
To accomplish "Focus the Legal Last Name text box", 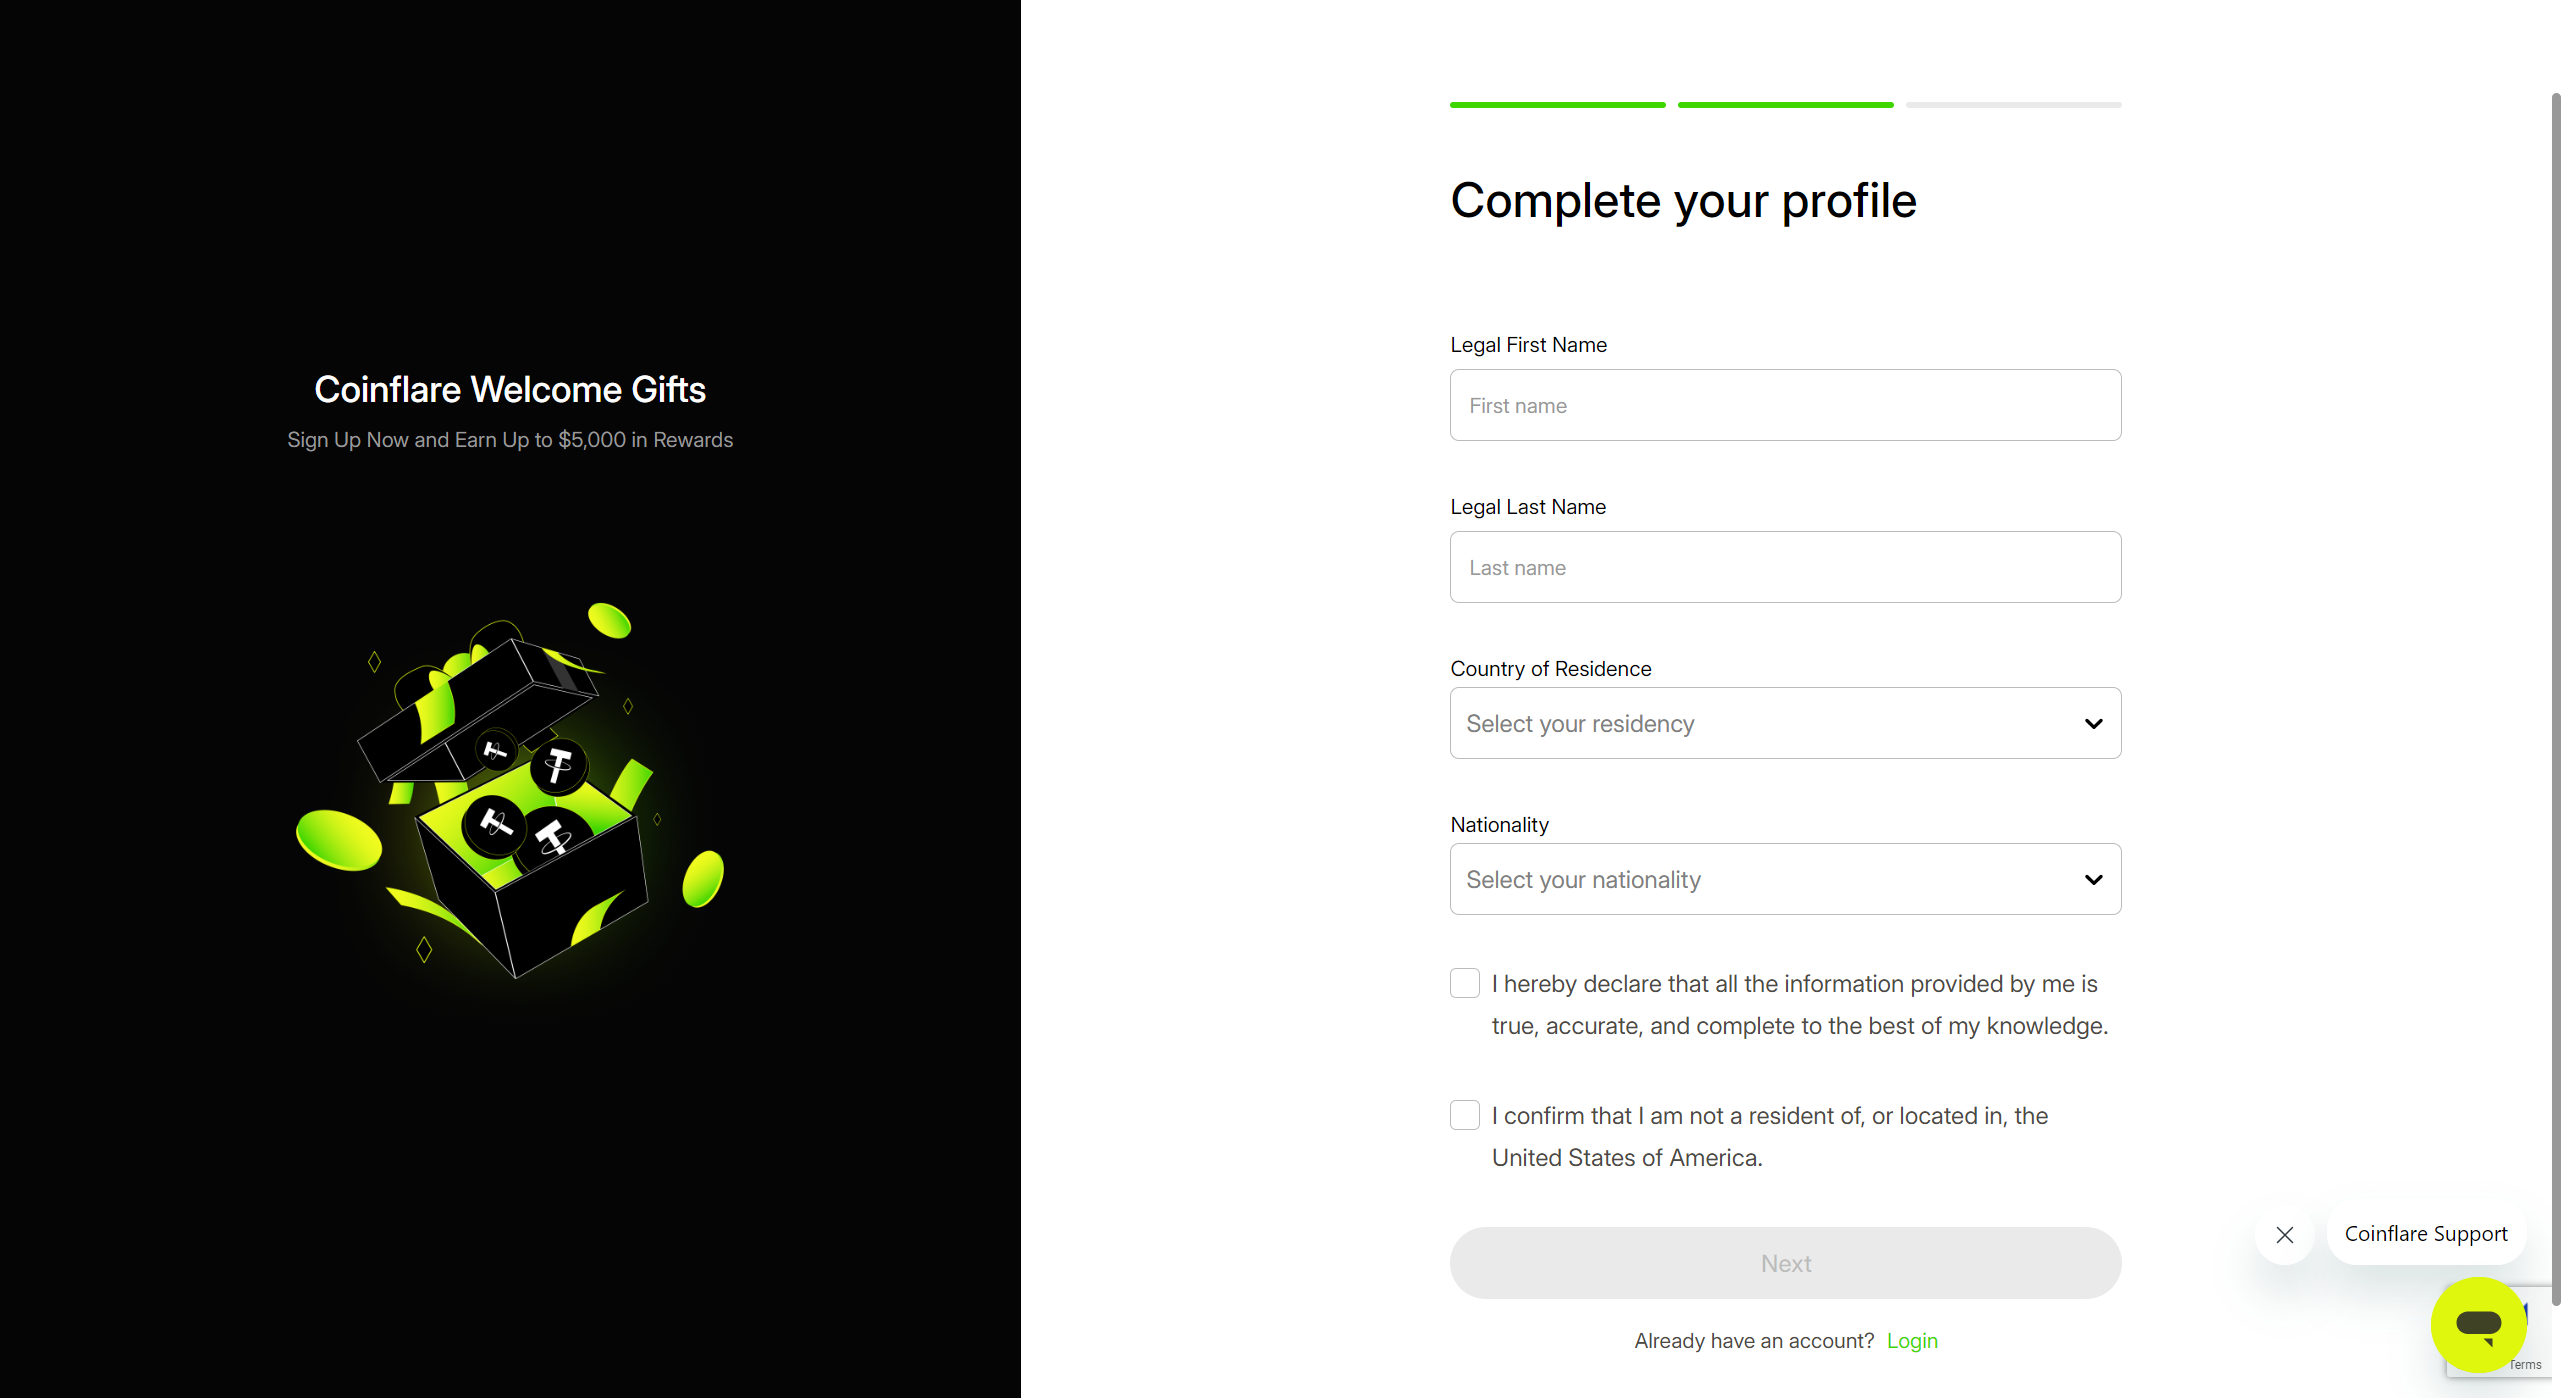I will tap(1785, 567).
